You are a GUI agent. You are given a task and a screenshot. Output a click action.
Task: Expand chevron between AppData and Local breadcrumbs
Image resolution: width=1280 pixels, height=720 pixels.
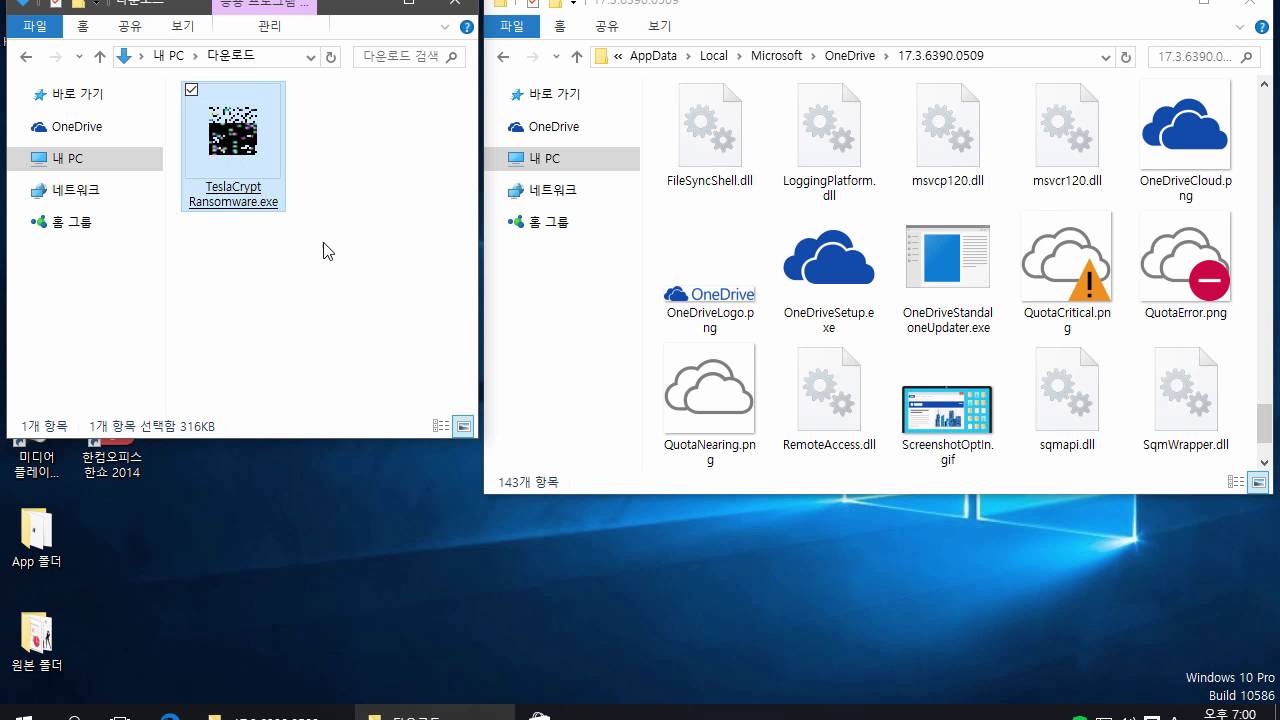coord(688,56)
